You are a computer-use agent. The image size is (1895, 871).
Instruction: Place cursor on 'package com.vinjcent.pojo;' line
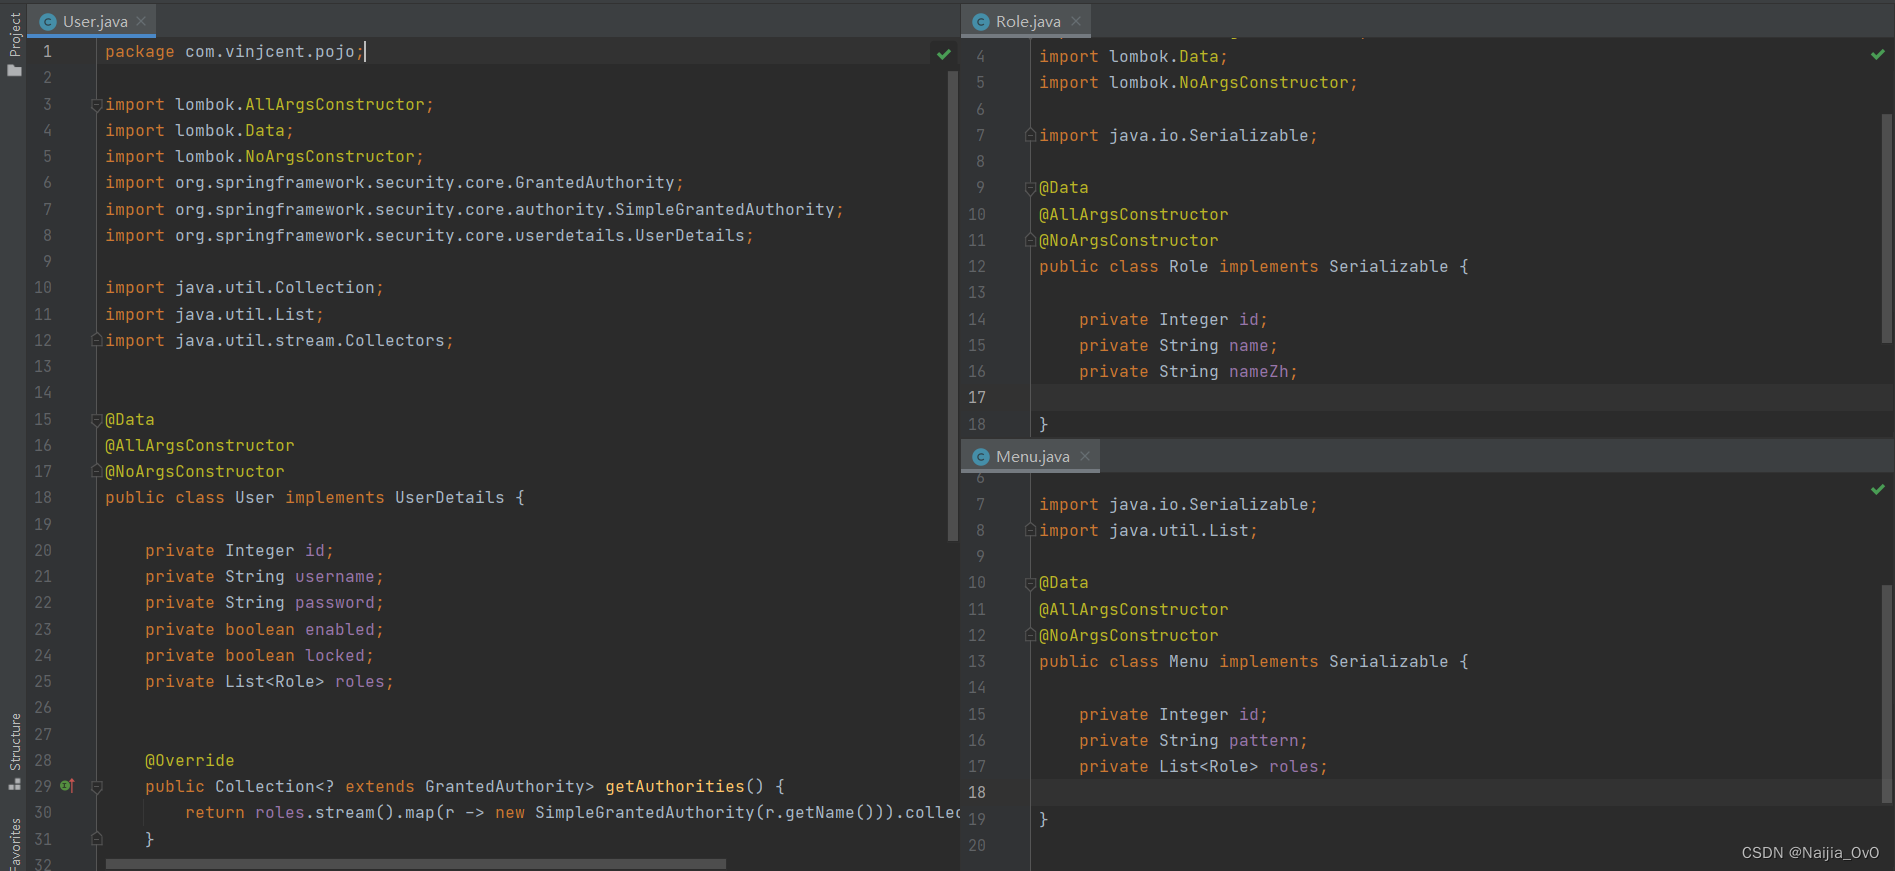click(x=235, y=51)
